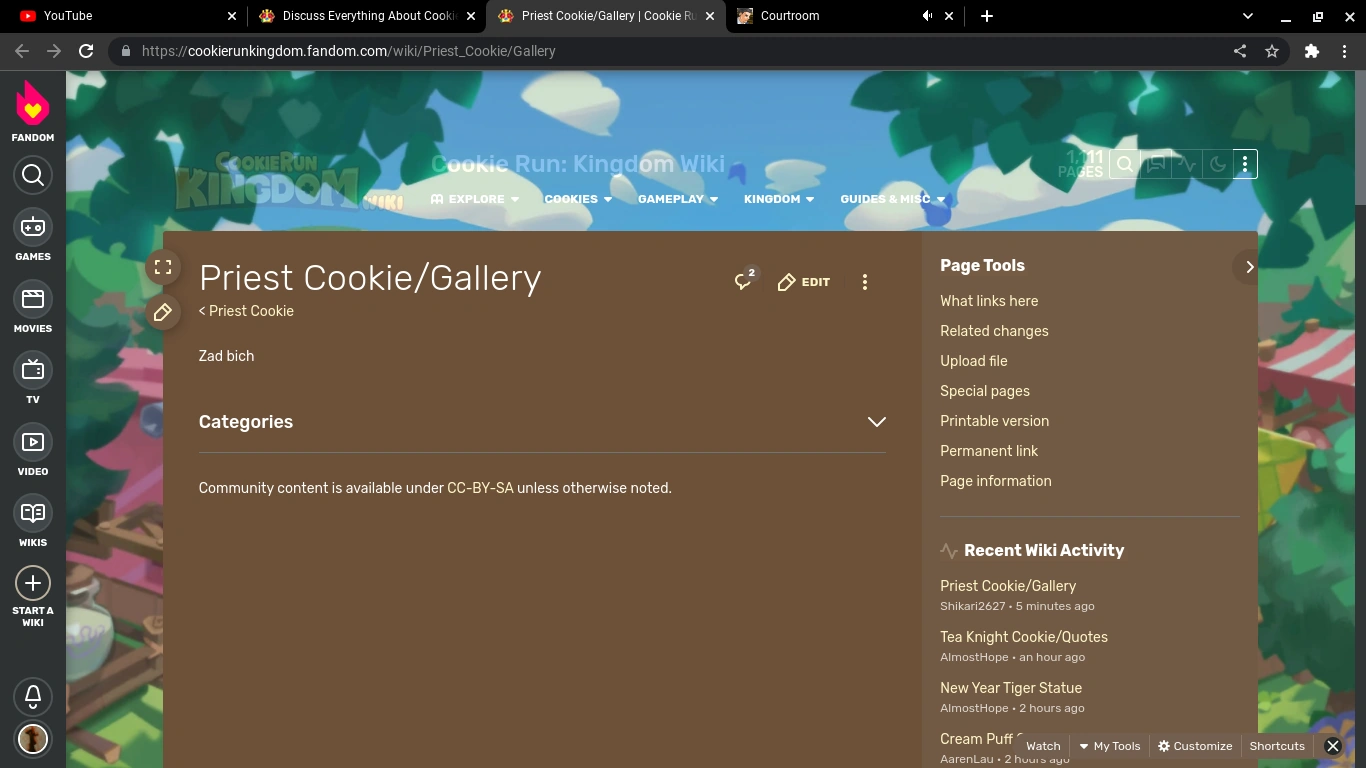
Task: Go back to the previous page
Action: click(x=22, y=51)
